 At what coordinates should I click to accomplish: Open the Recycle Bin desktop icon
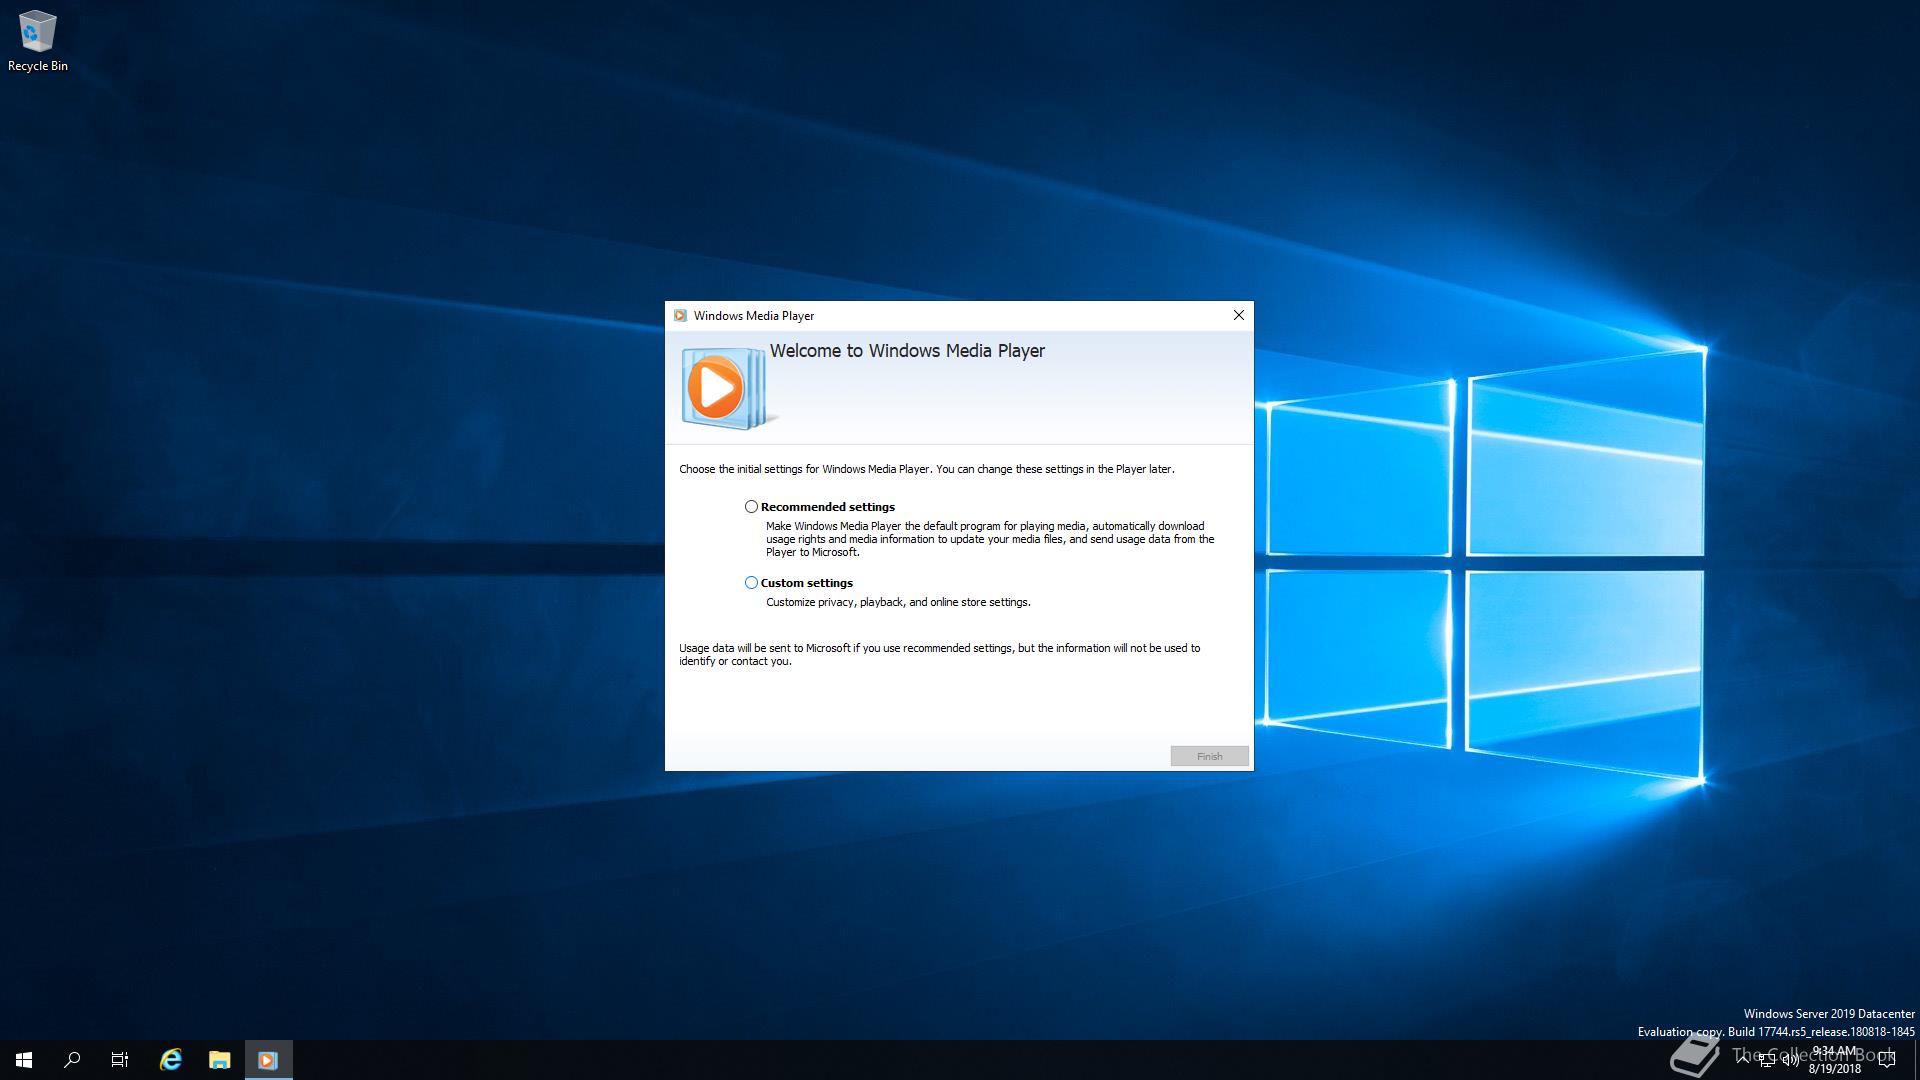click(x=37, y=40)
